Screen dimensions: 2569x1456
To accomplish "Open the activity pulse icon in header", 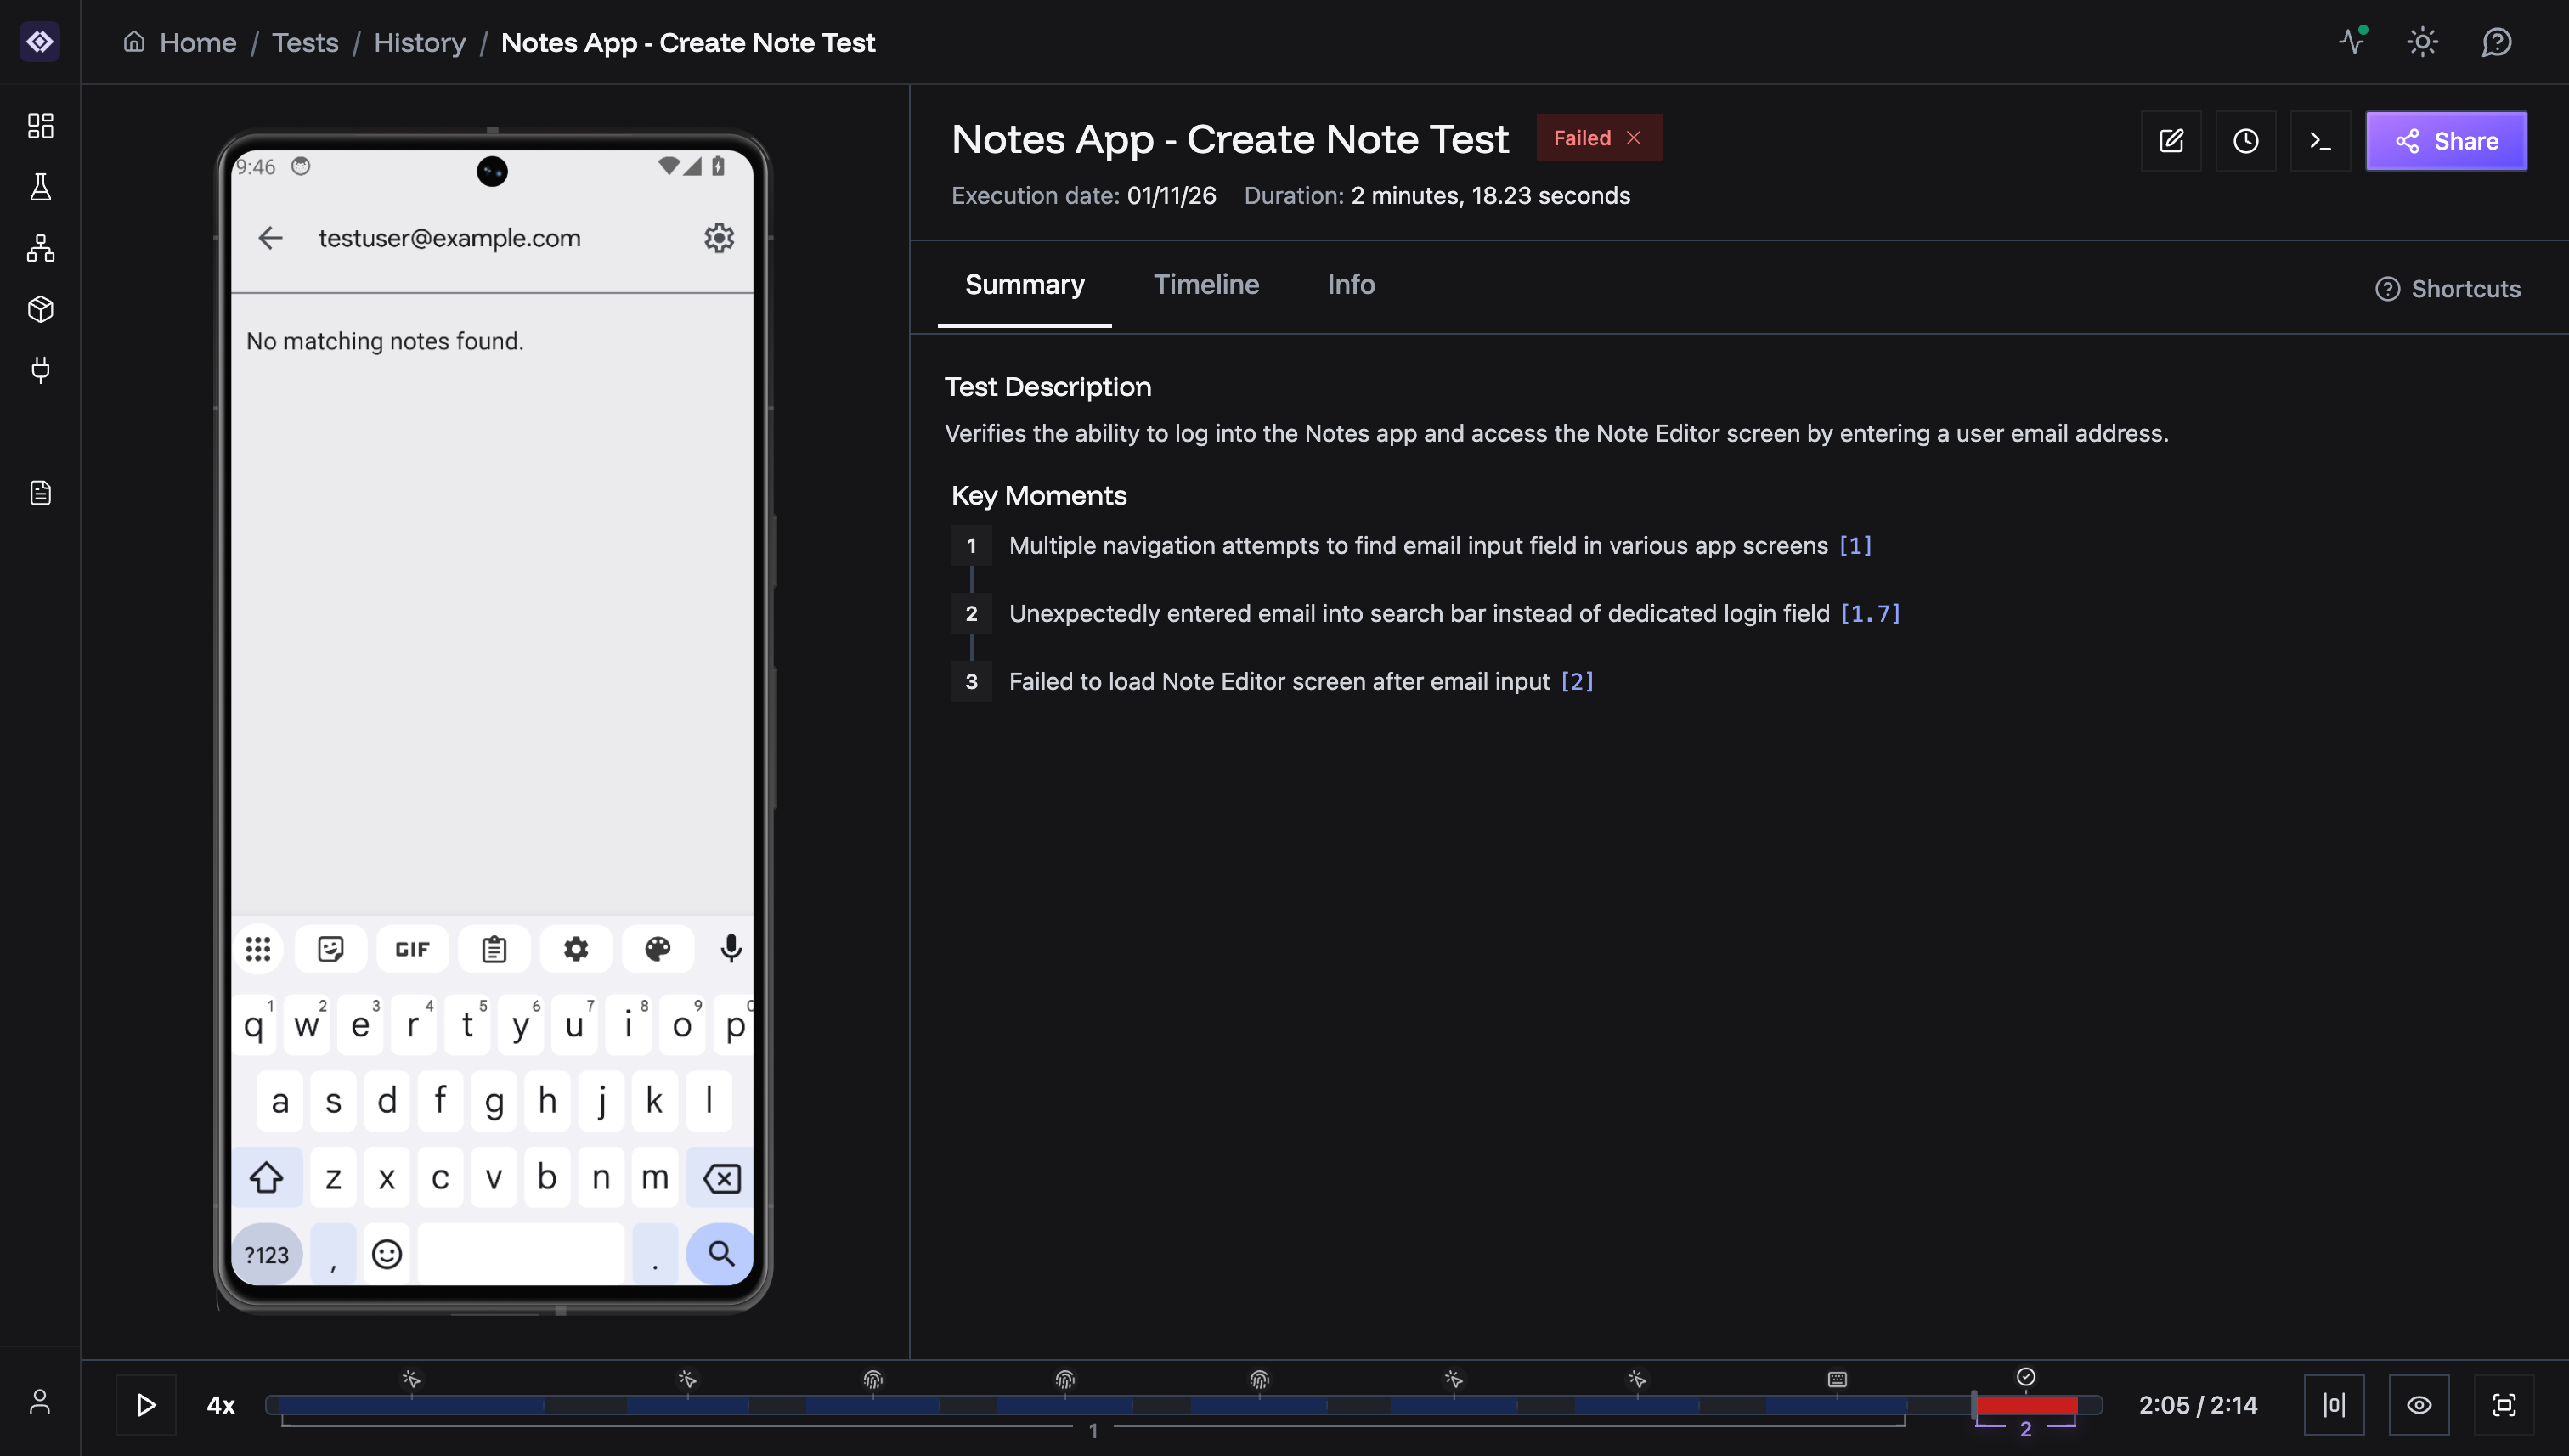I will pyautogui.click(x=2352, y=42).
